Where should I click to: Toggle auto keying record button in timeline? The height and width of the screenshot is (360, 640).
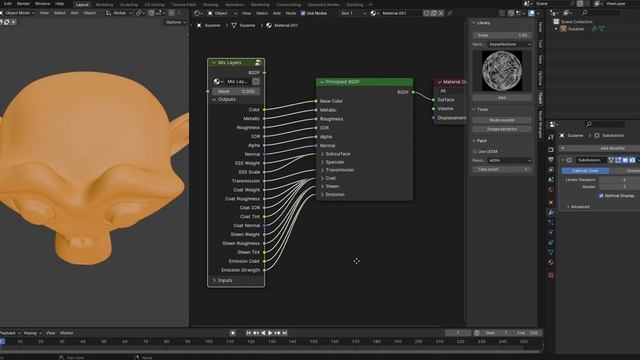(233, 333)
